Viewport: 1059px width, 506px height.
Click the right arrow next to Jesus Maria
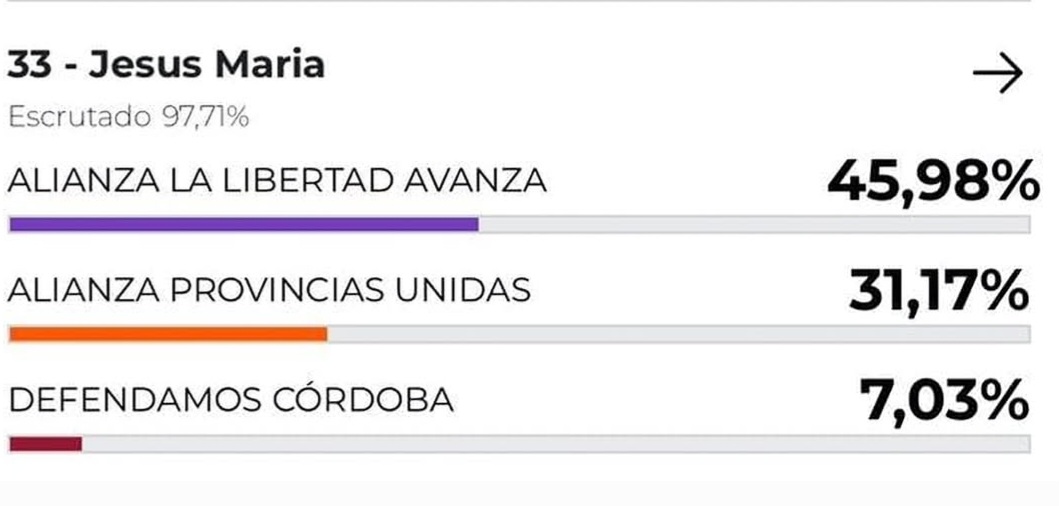pyautogui.click(x=997, y=73)
